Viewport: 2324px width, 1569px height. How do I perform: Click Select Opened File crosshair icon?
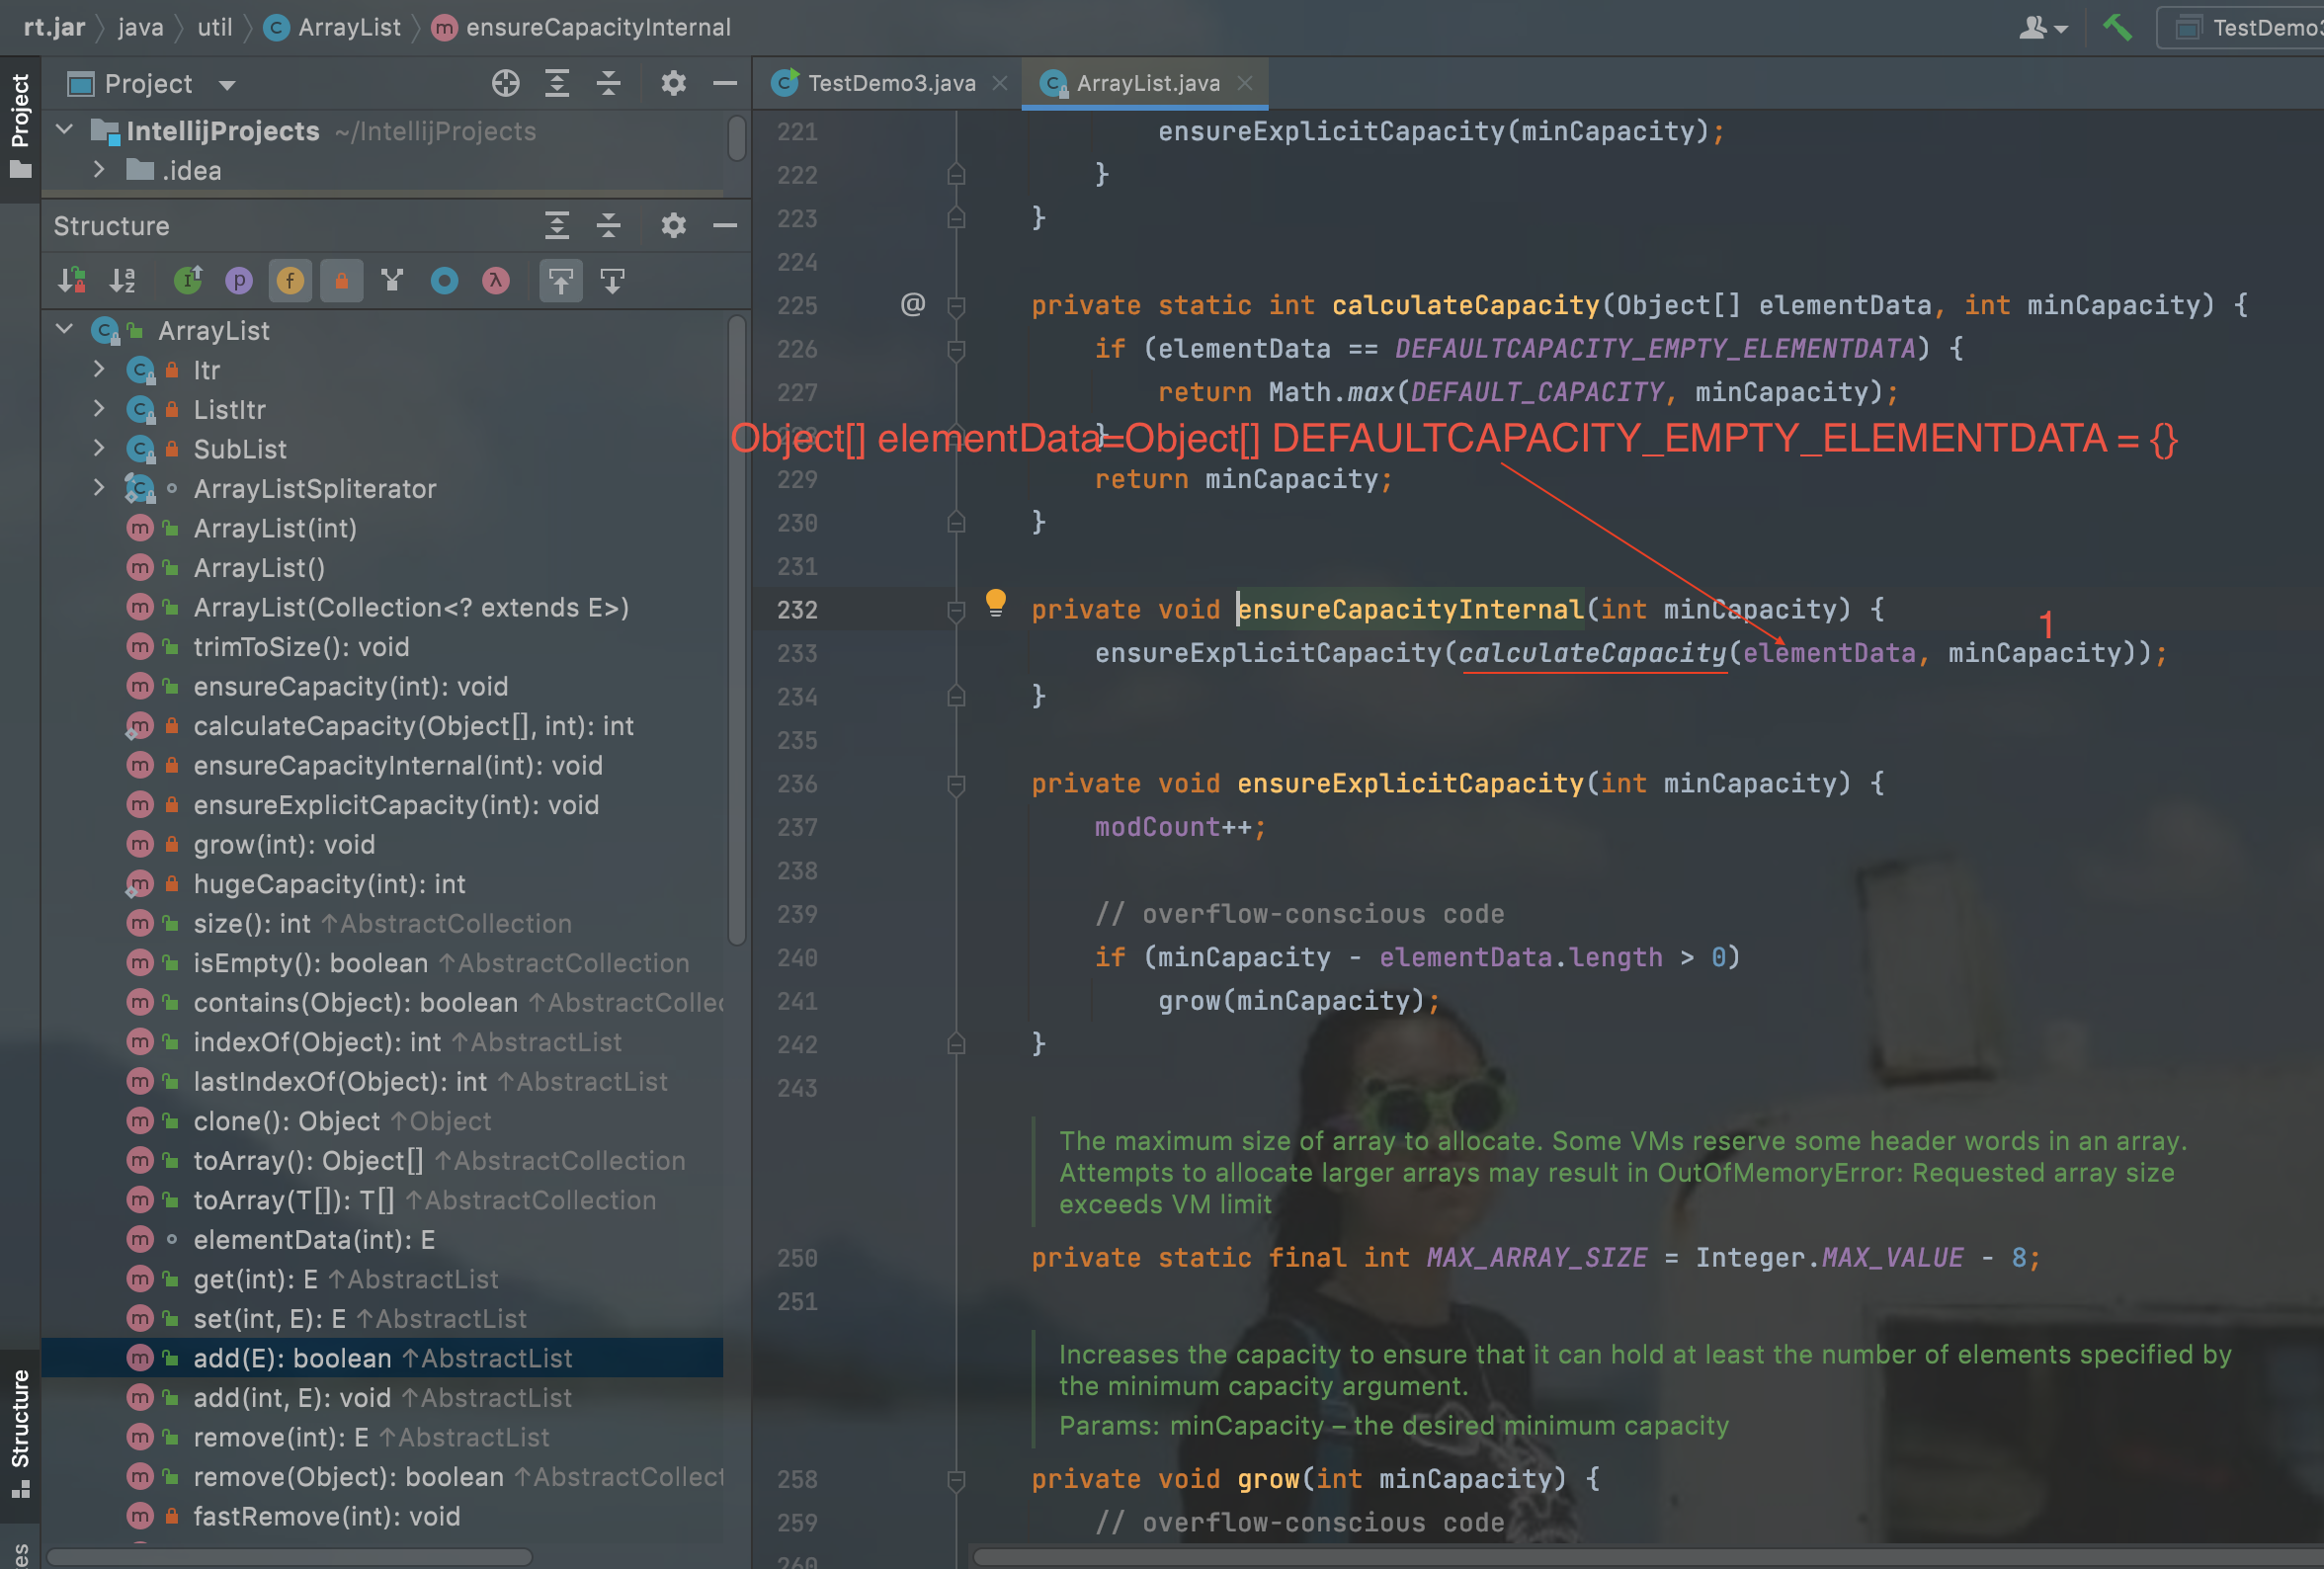pos(506,83)
